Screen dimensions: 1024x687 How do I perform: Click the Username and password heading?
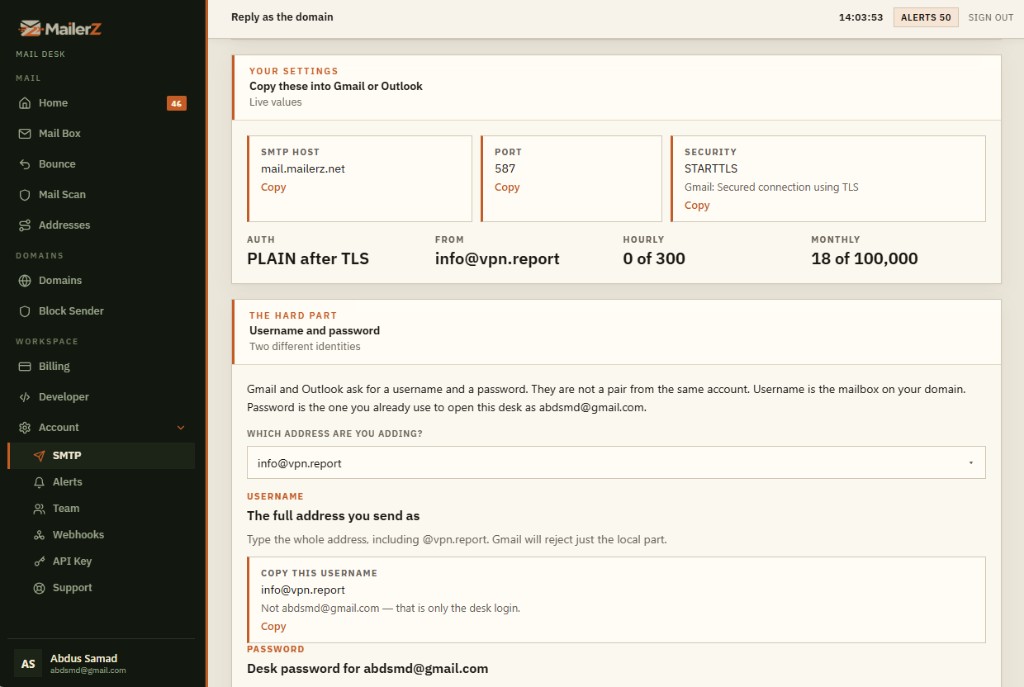pos(314,331)
